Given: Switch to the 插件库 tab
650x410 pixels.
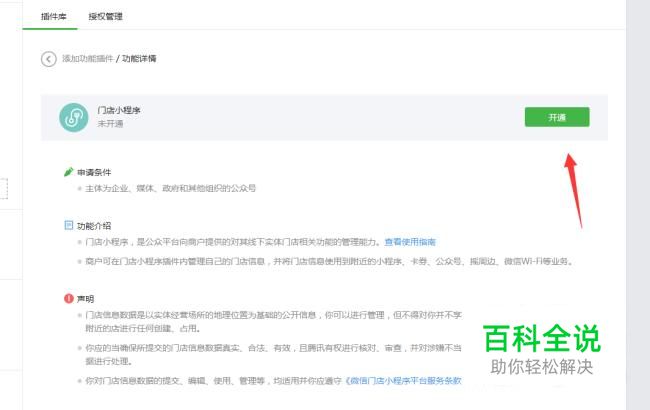Looking at the screenshot, I should [53, 17].
